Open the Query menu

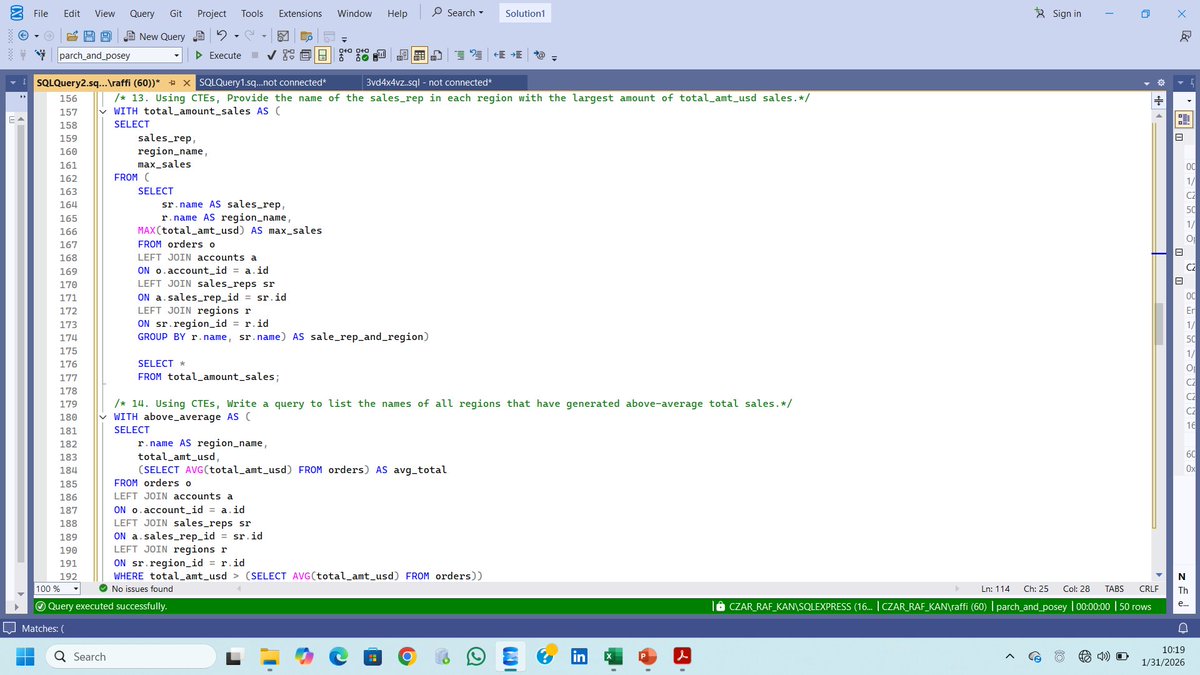[x=142, y=13]
